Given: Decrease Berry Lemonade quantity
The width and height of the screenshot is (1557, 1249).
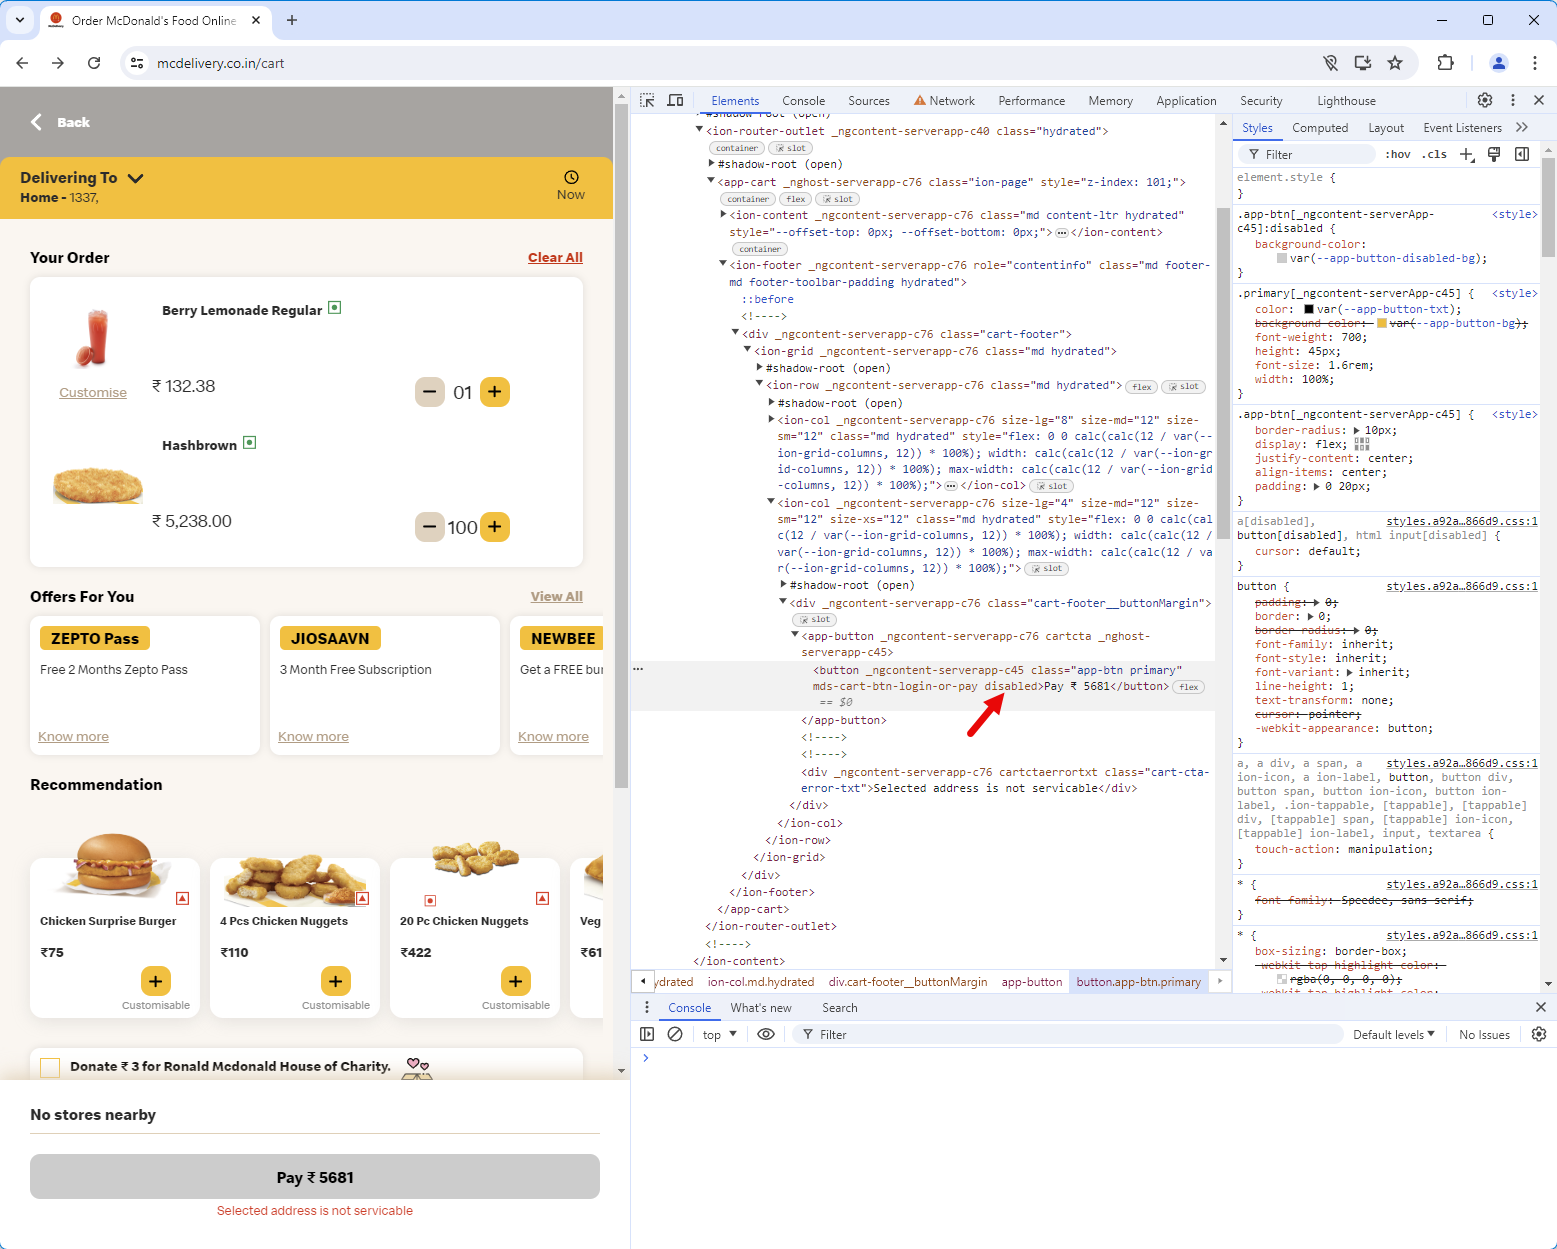Looking at the screenshot, I should click(430, 392).
